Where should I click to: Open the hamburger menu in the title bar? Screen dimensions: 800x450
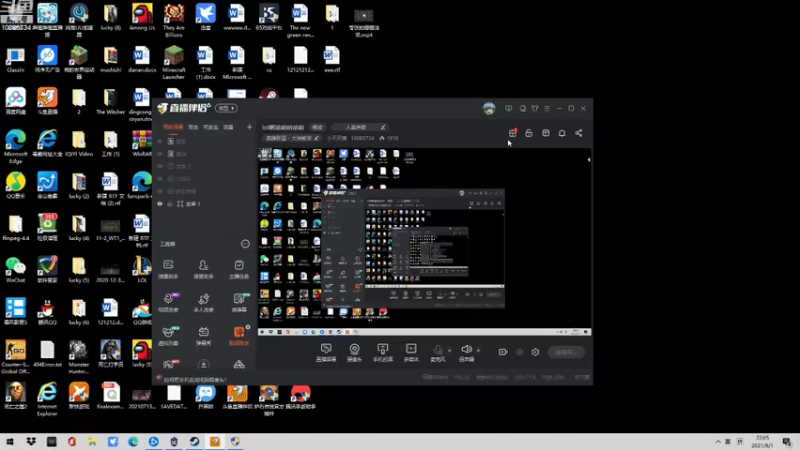point(547,108)
